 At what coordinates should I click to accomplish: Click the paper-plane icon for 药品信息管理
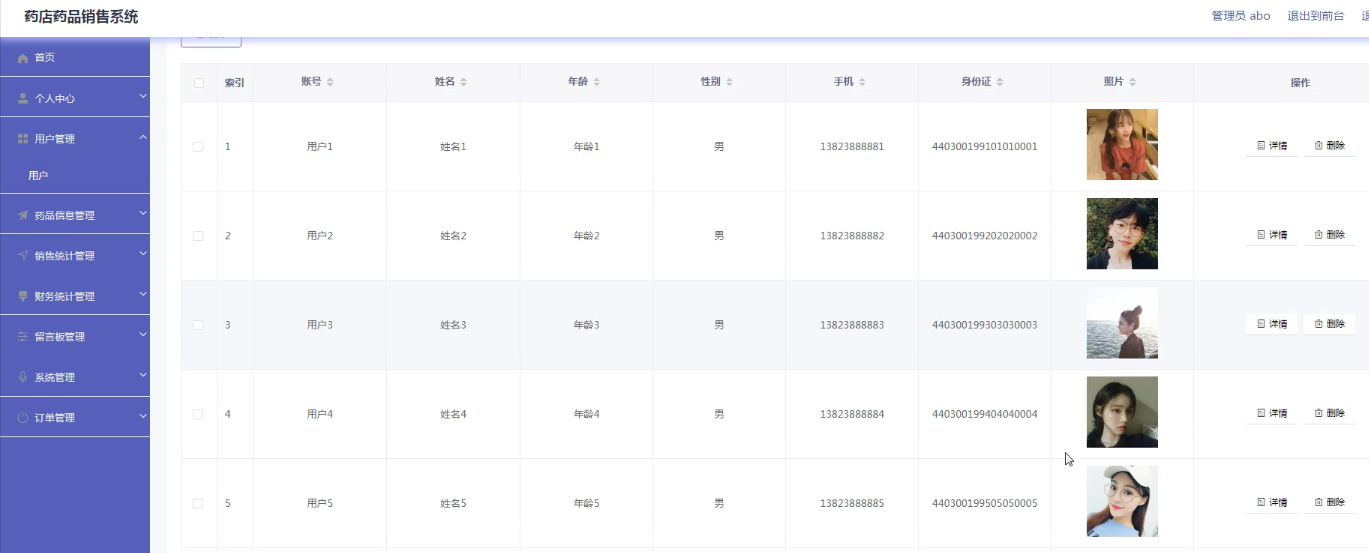[23, 215]
